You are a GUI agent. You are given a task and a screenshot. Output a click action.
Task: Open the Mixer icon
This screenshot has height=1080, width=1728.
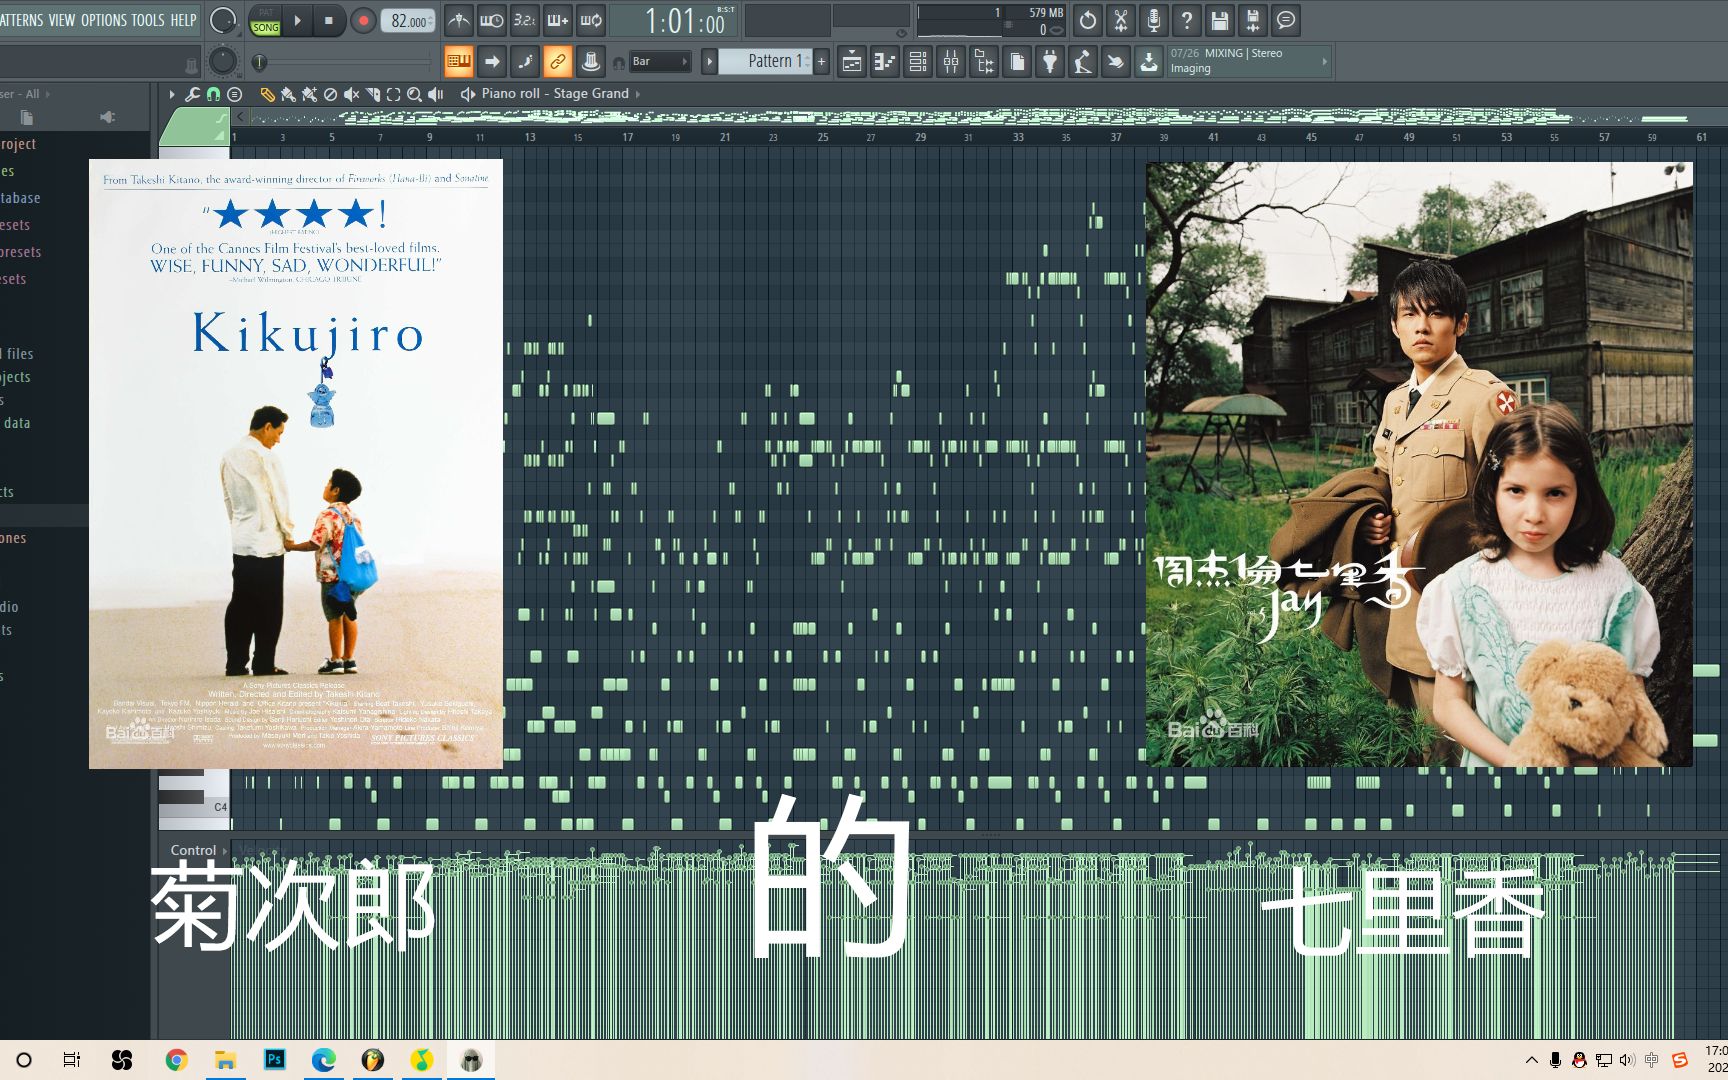click(x=951, y=62)
